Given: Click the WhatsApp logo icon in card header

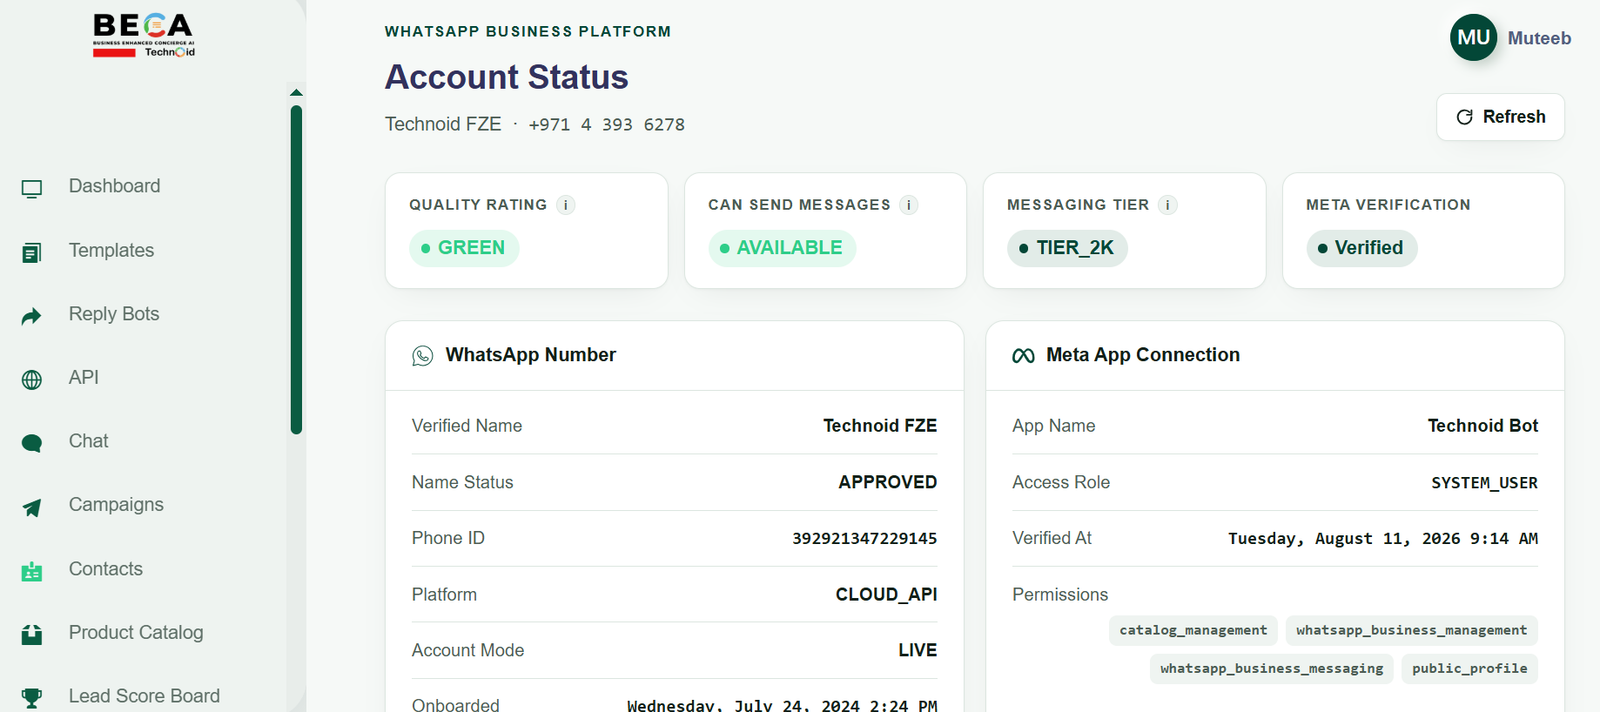Looking at the screenshot, I should (423, 356).
